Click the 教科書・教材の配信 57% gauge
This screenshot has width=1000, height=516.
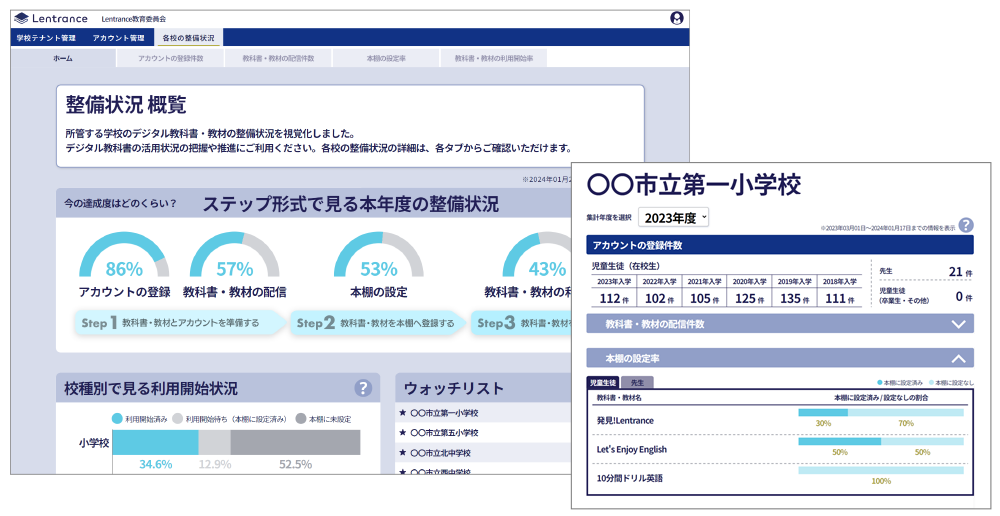[x=235, y=255]
